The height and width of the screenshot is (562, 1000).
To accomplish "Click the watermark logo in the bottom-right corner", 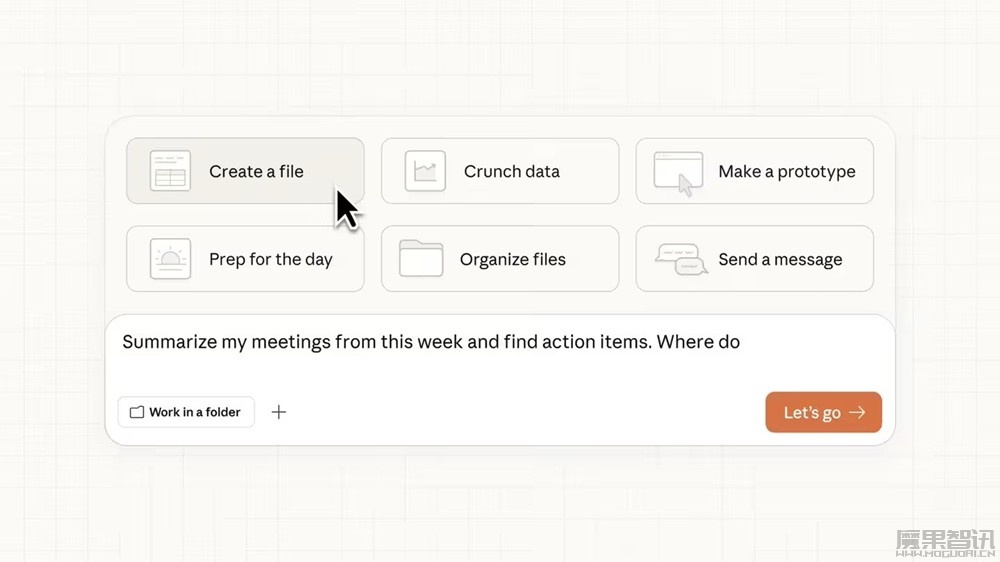I will click(x=944, y=541).
